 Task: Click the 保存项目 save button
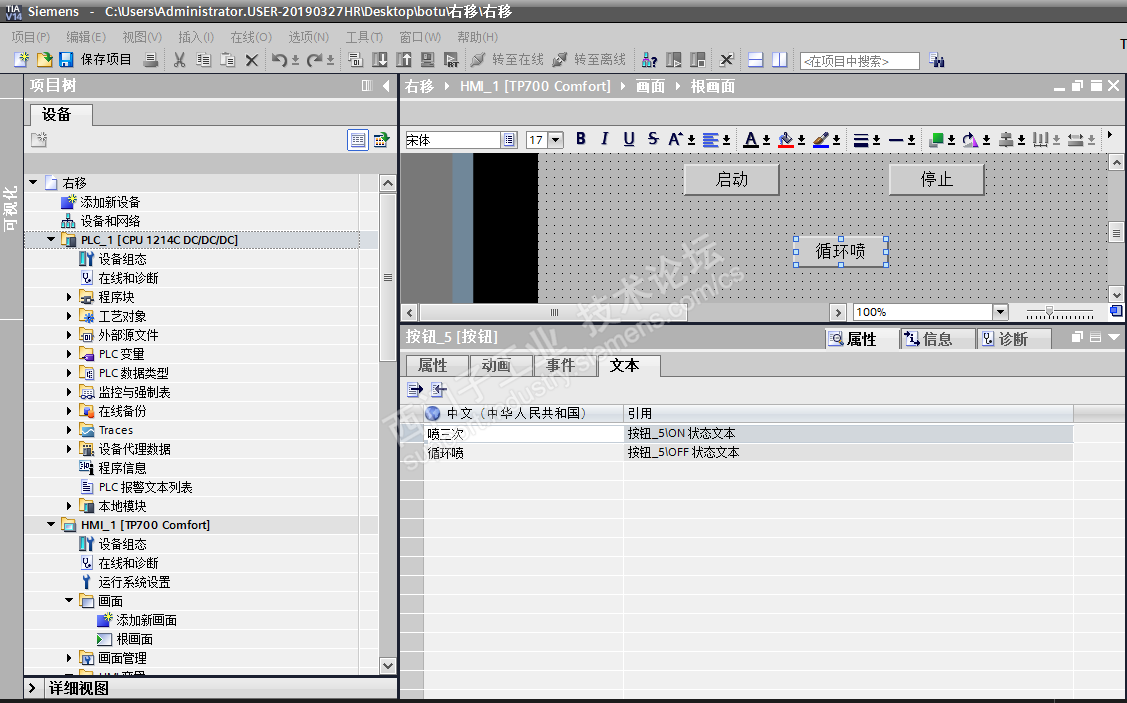click(x=96, y=60)
